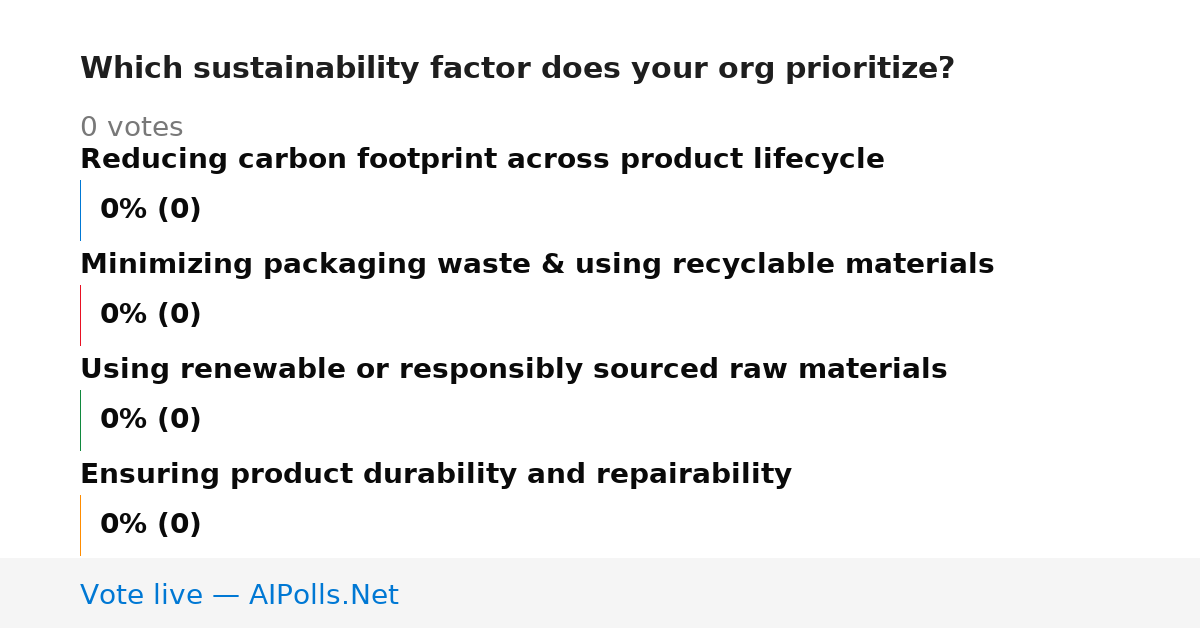Viewport: 1200px width, 628px height.
Task: Click the gray footer bar area
Action: pos(600,593)
